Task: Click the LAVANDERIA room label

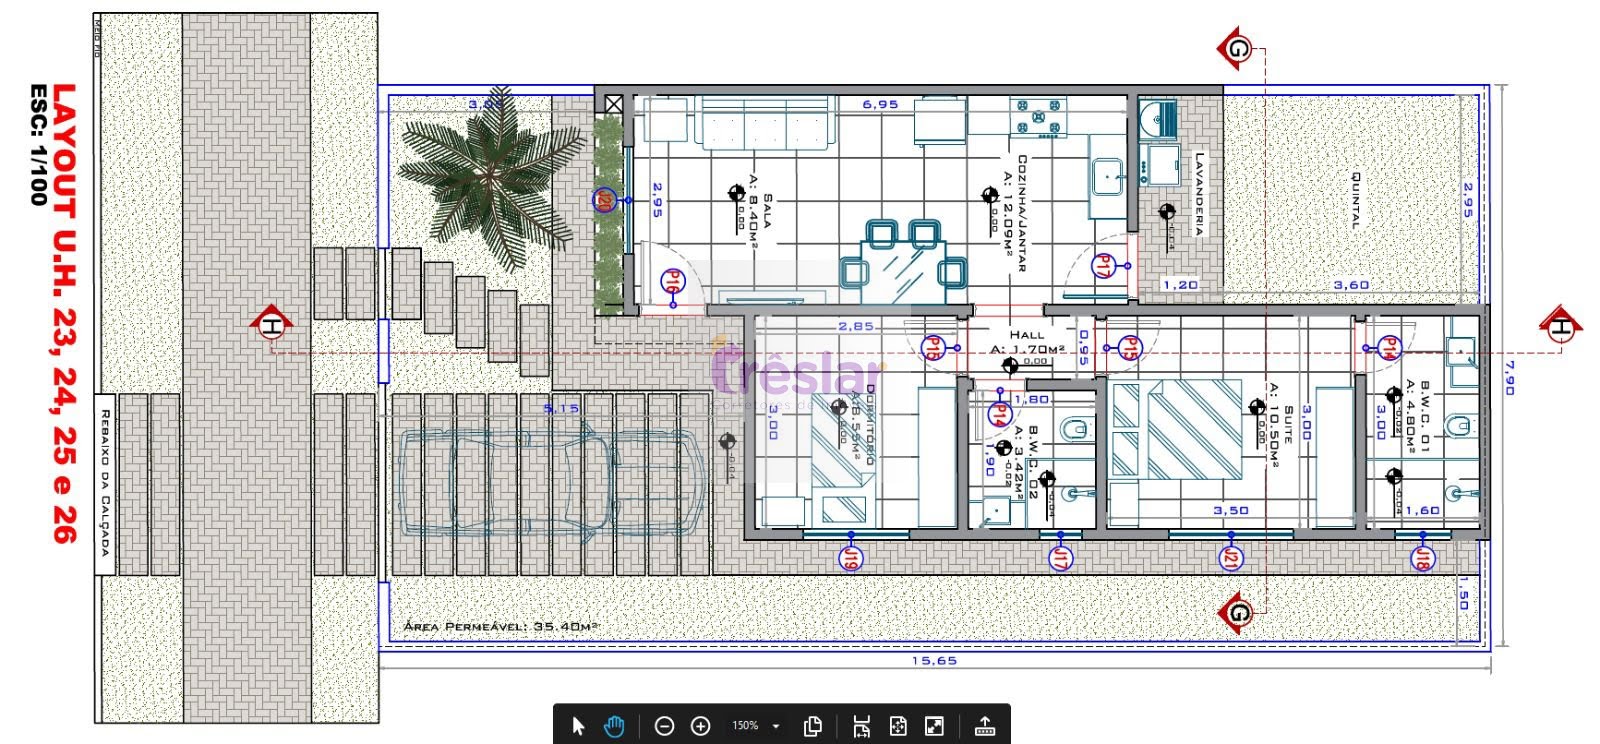Action: [1198, 194]
